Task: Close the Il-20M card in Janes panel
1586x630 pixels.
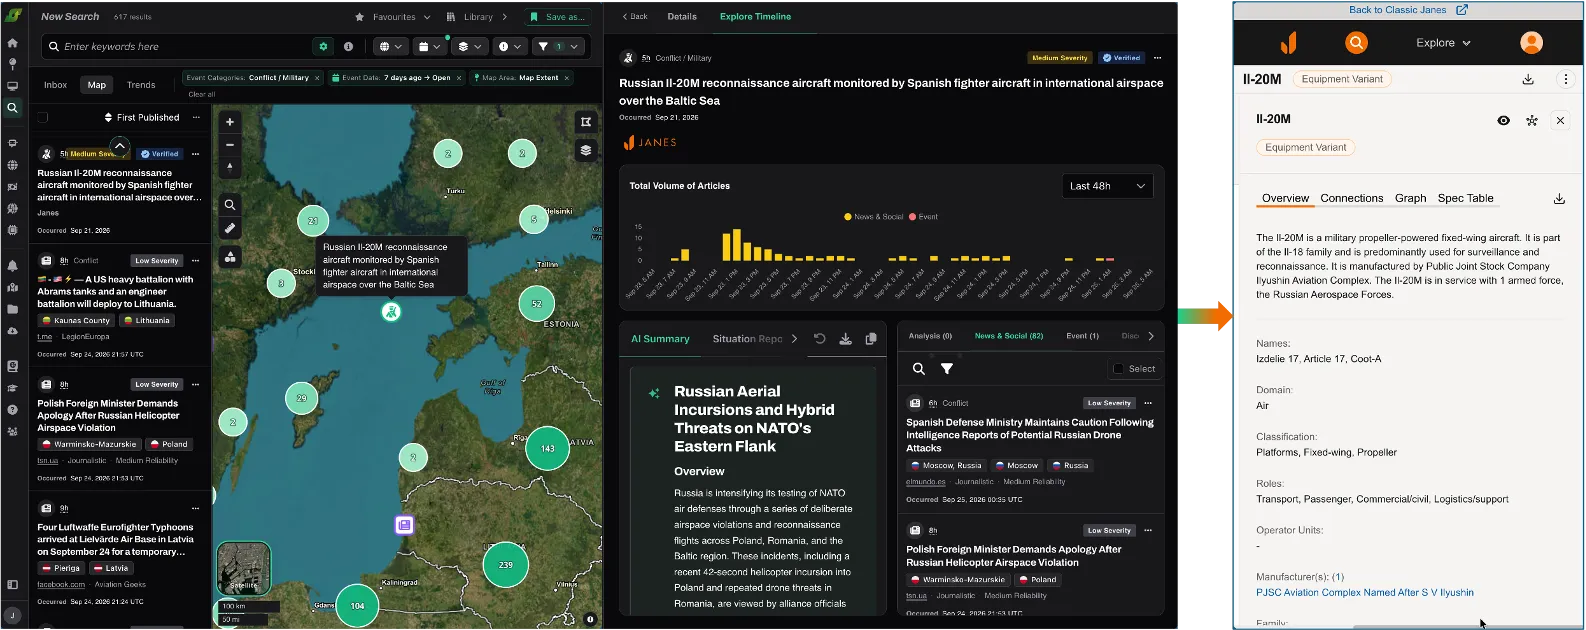Action: pos(1560,120)
